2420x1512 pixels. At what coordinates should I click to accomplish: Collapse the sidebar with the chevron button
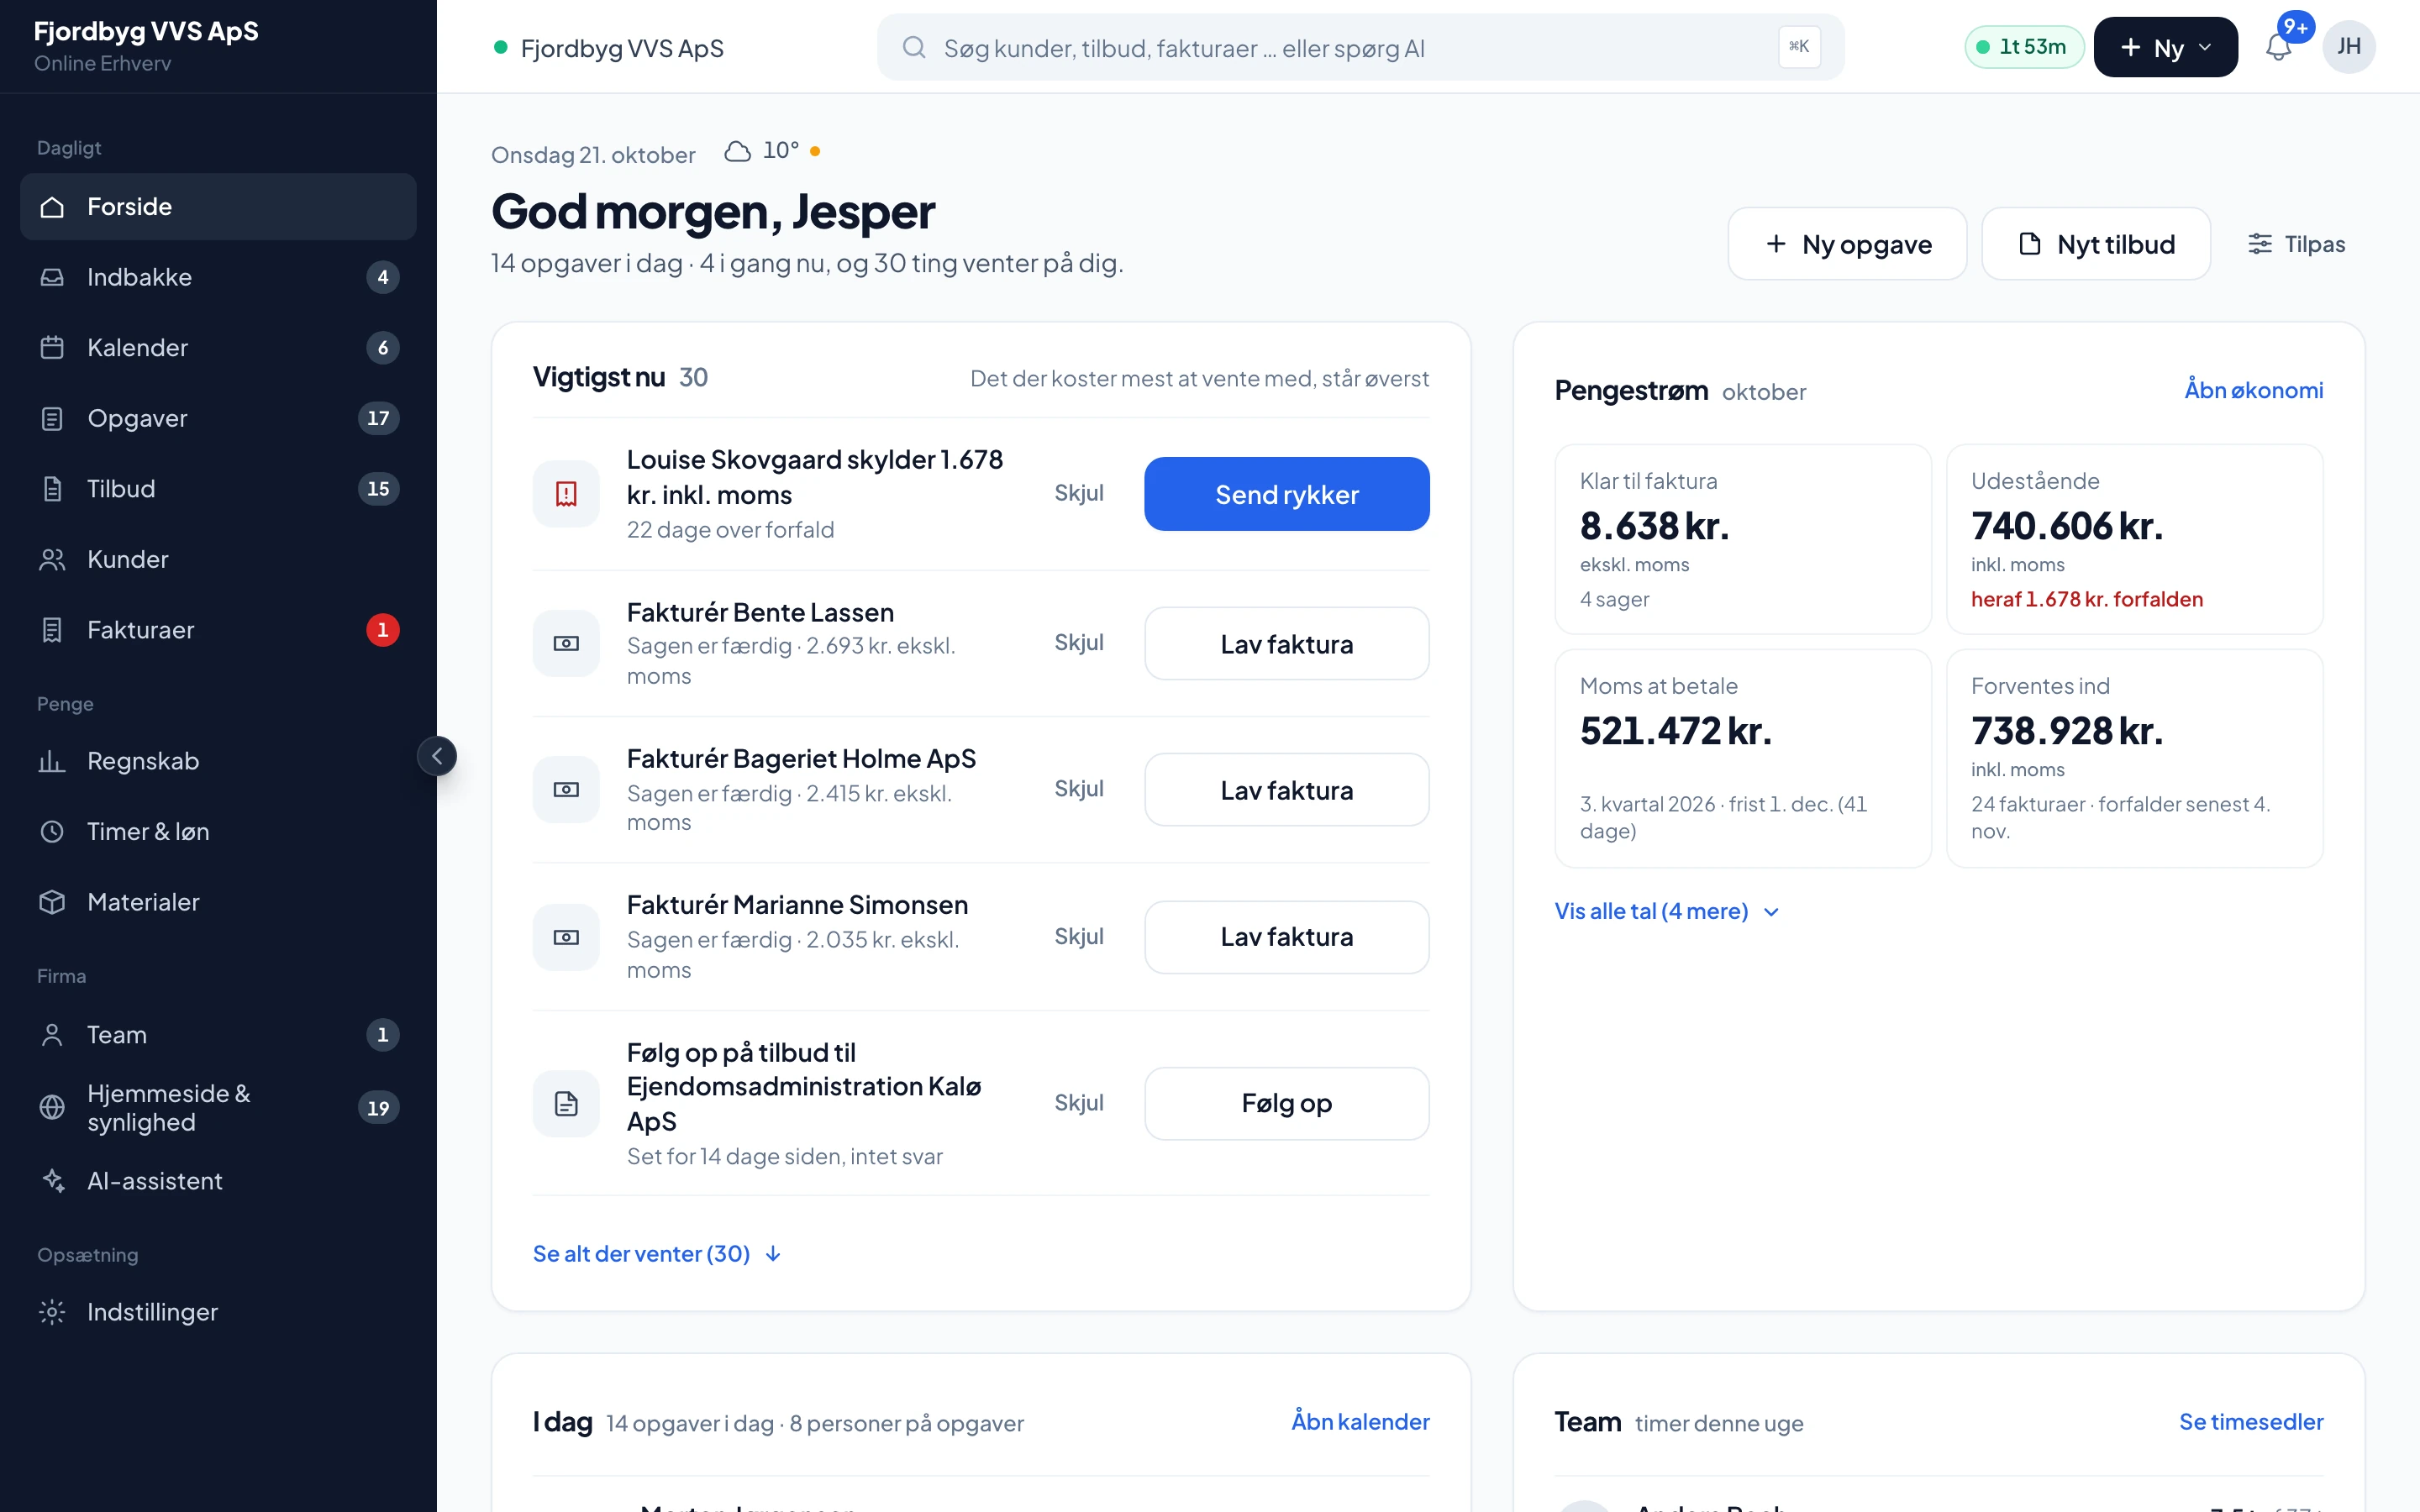pos(437,756)
